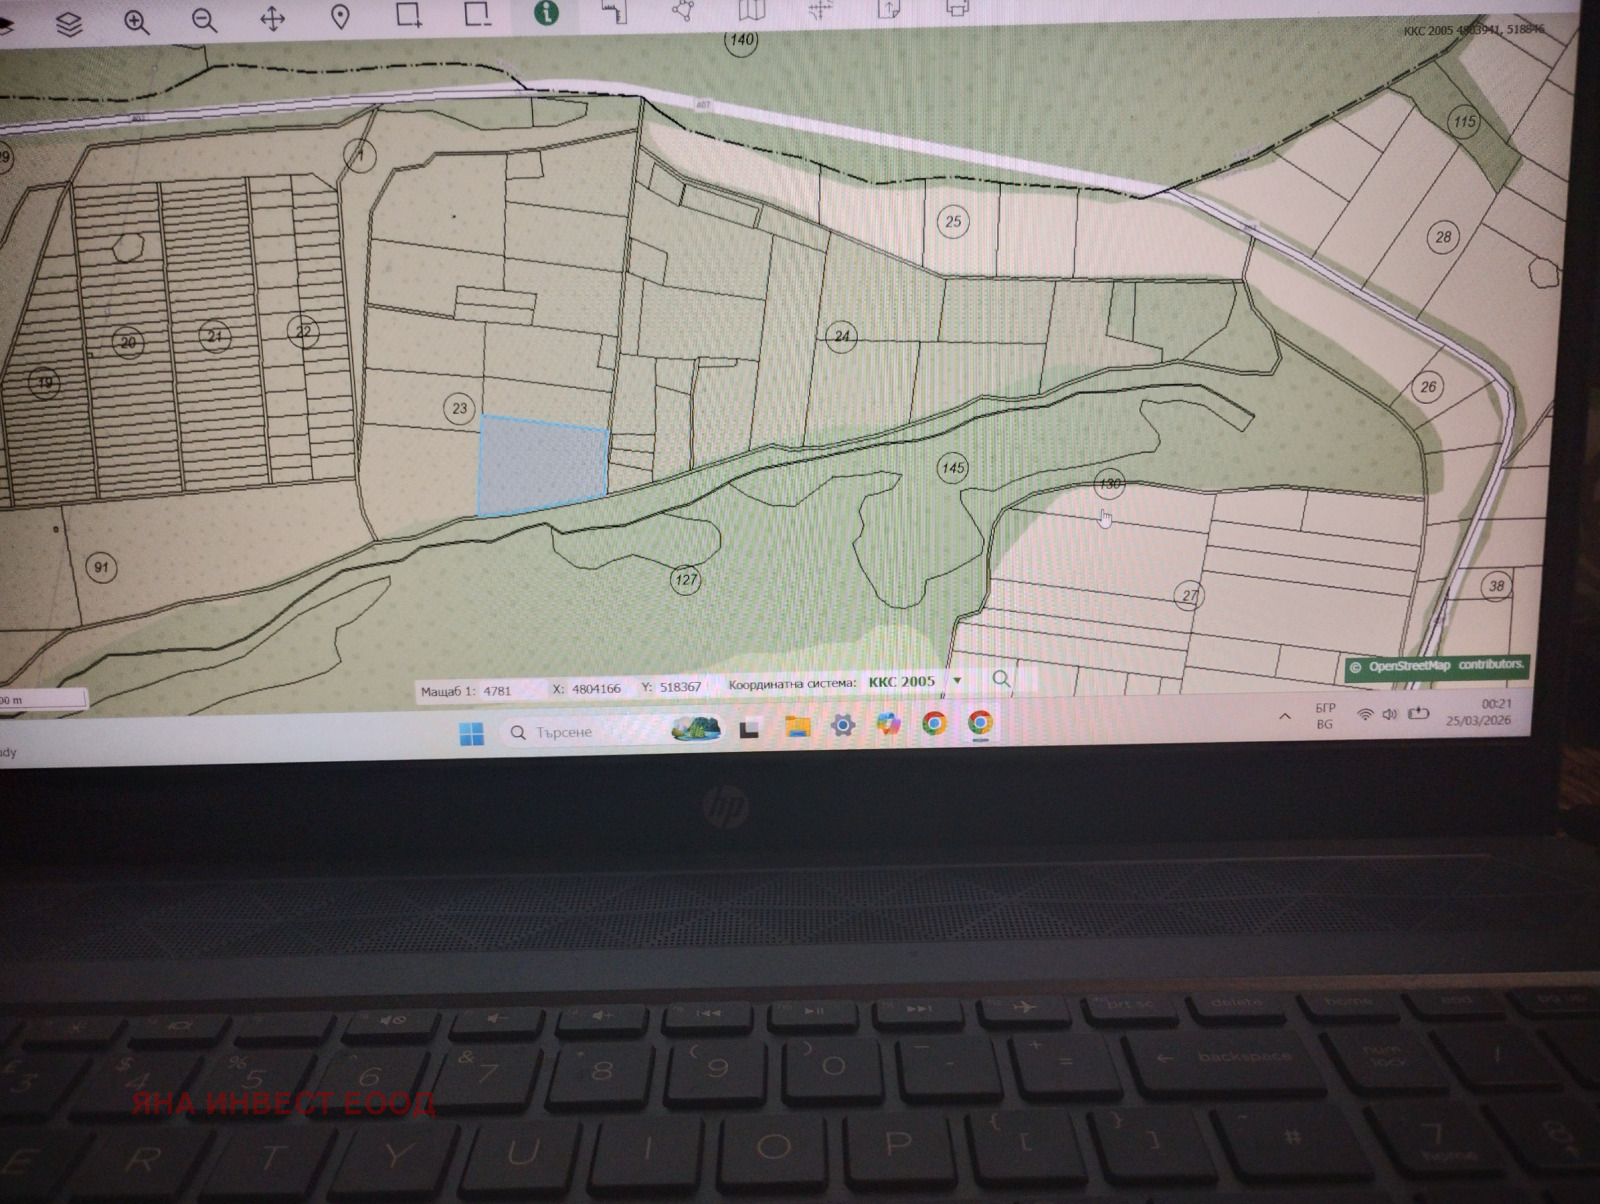Viewport: 1600px width, 1204px height.
Task: Open the OpenStreetMap contributors link
Action: click(1437, 666)
